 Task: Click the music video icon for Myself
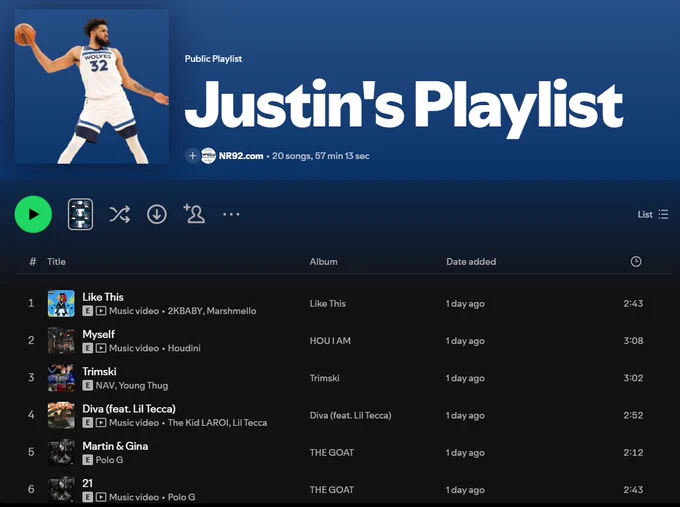pos(101,348)
